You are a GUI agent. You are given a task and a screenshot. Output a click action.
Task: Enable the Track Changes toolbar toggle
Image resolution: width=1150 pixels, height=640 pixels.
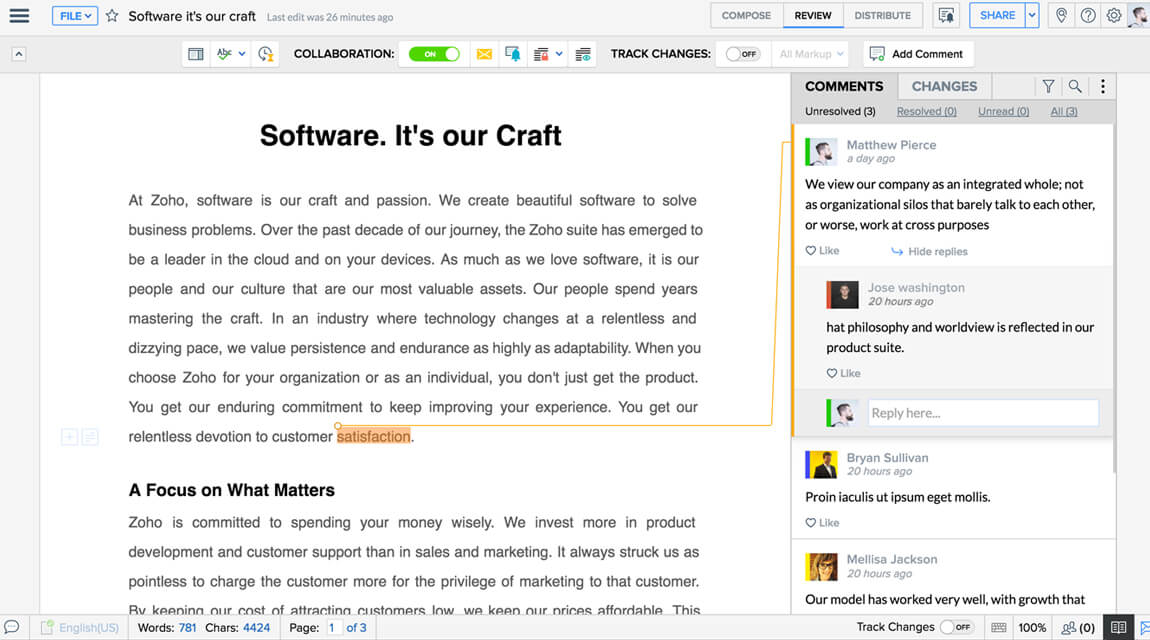[742, 54]
